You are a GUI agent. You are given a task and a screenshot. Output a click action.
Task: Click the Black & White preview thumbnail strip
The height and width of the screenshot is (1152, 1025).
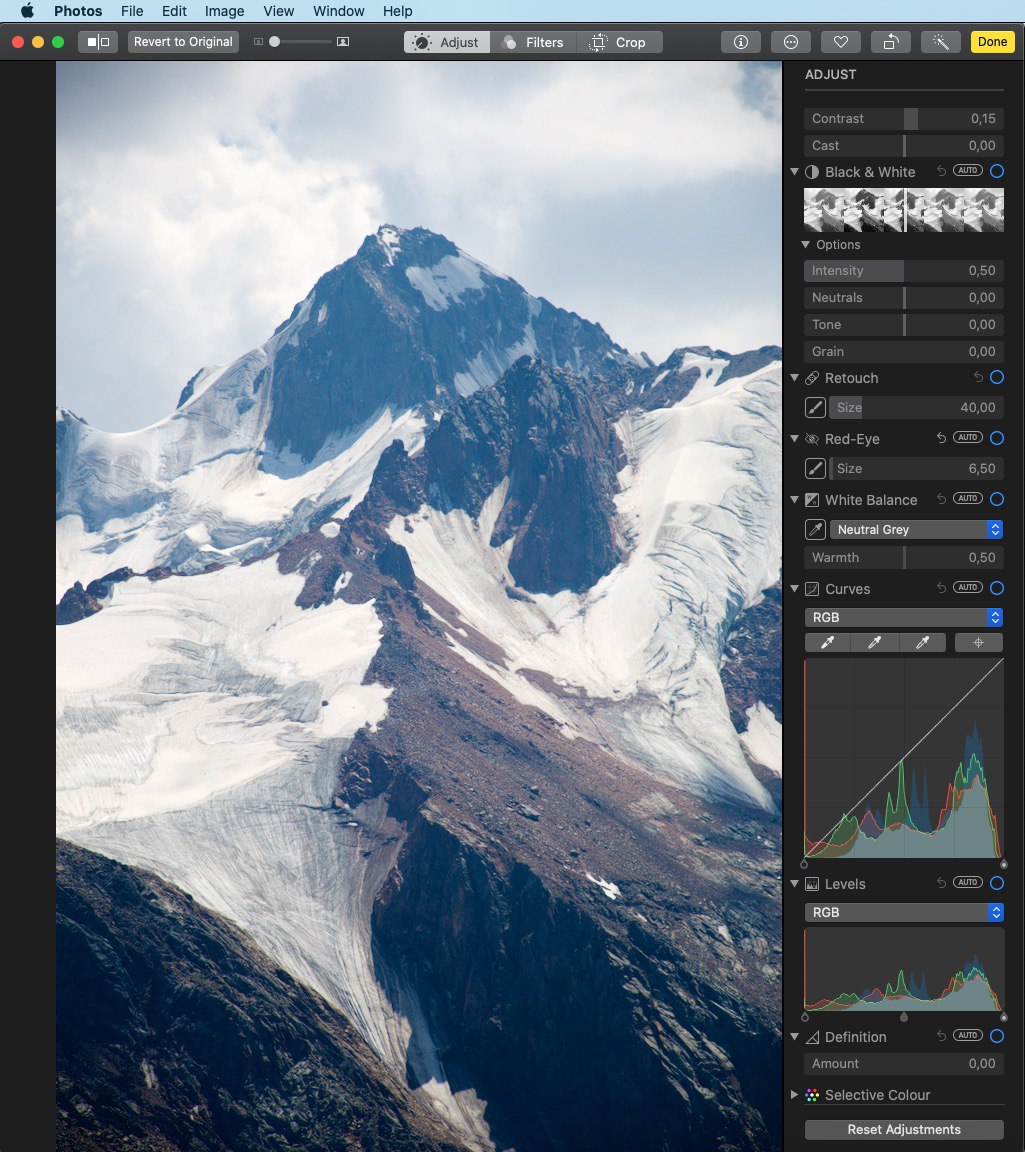904,210
